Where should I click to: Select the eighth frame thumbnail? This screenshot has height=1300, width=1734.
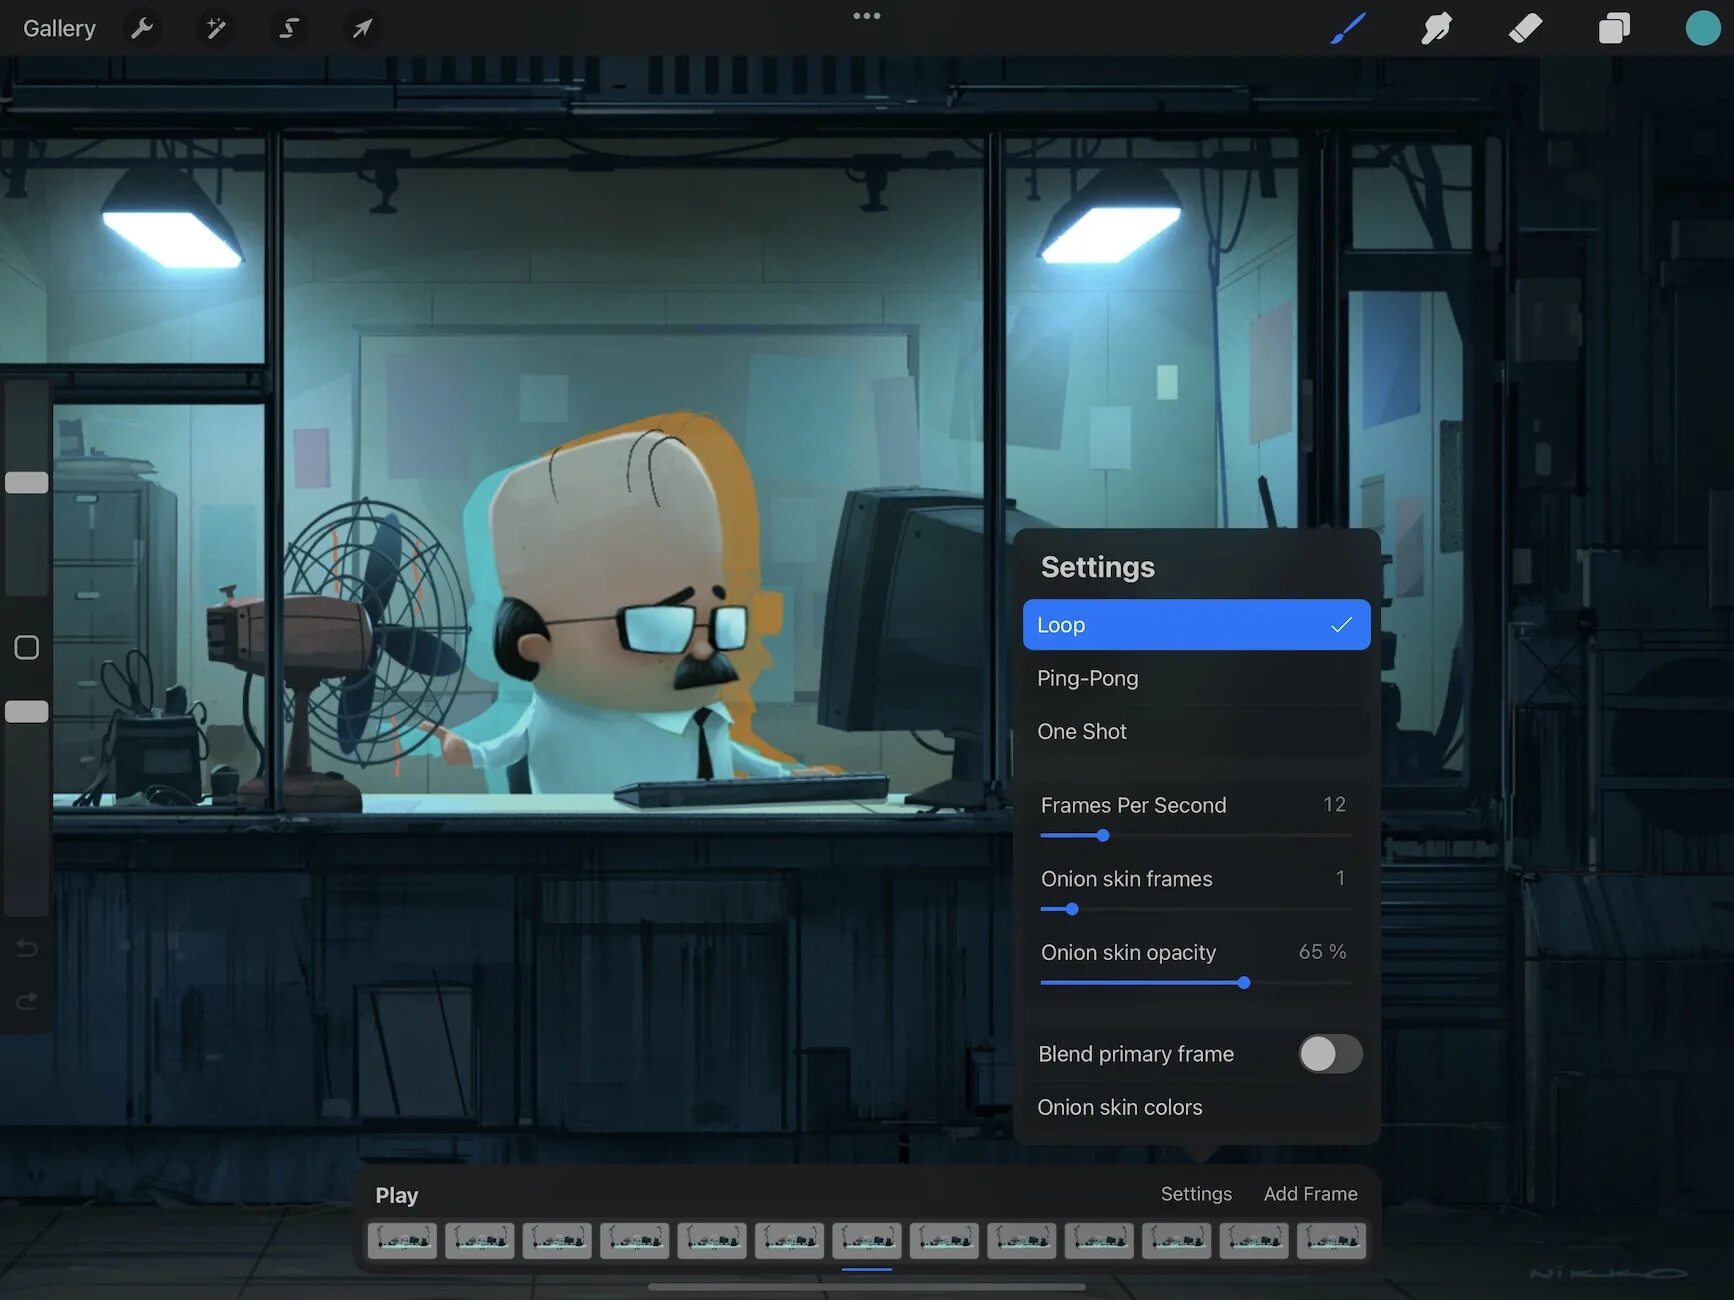tap(945, 1240)
